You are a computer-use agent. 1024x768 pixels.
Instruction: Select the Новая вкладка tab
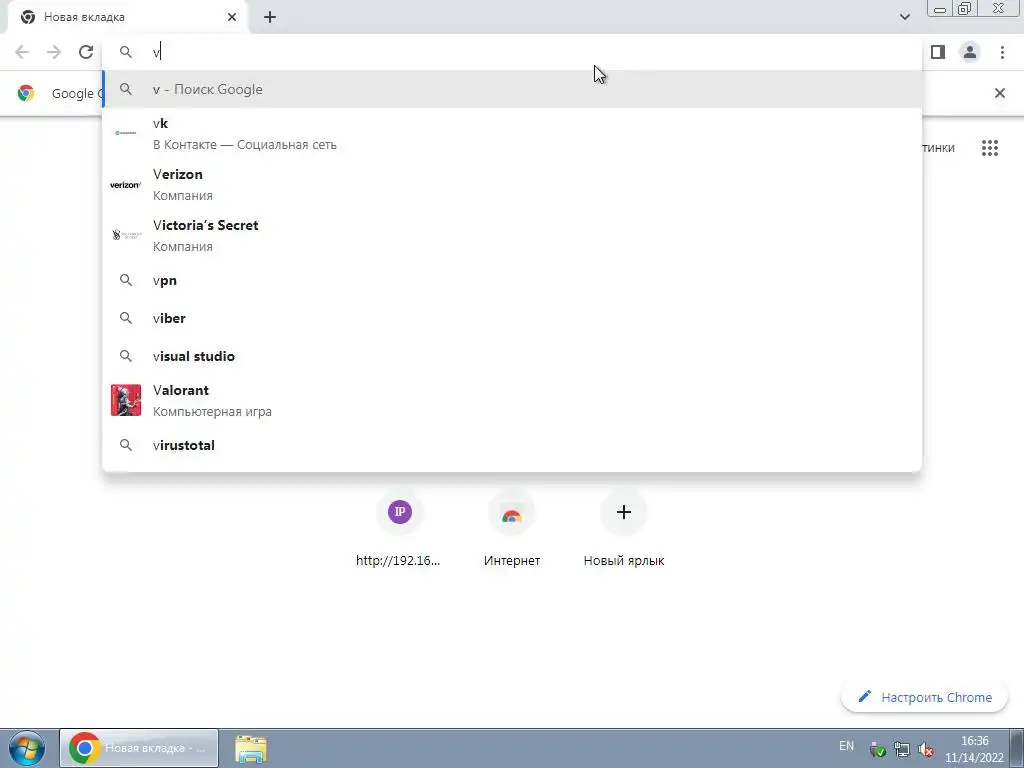pos(127,18)
